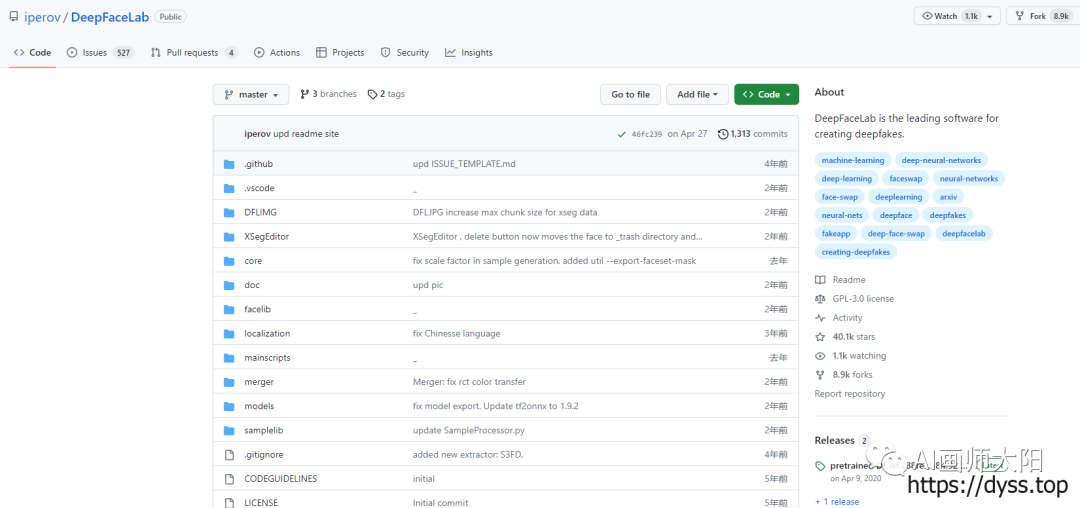Click the repository book icon beside iperov
This screenshot has width=1080, height=508.
(x=14, y=17)
